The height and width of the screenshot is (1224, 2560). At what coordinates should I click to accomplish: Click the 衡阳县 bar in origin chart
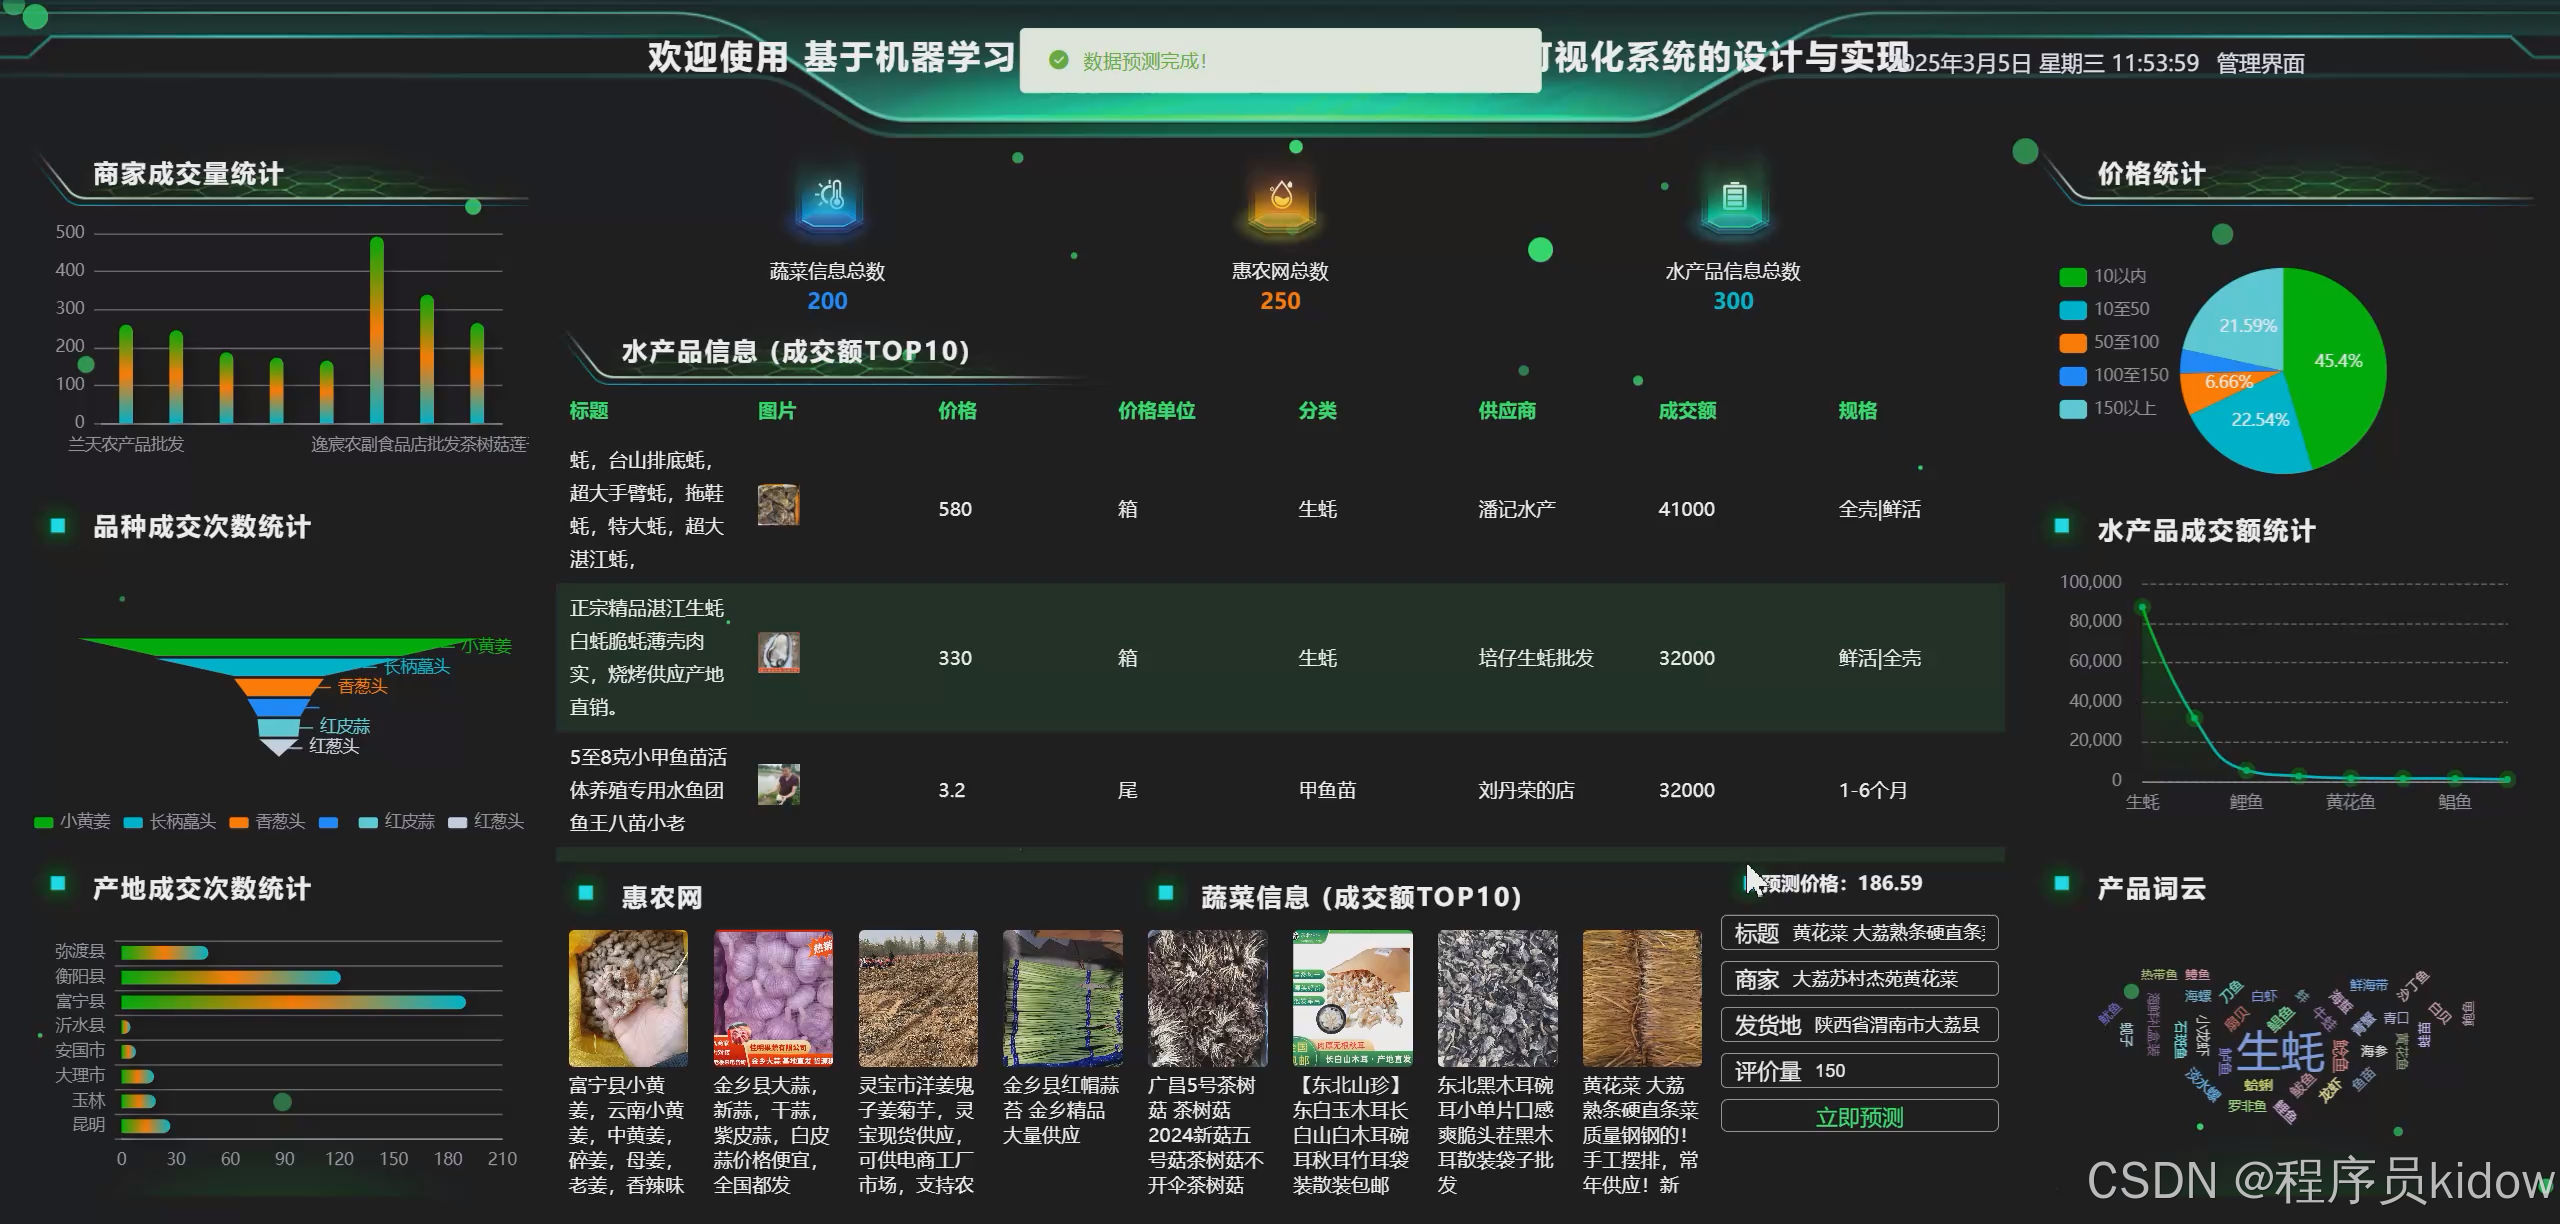click(231, 977)
